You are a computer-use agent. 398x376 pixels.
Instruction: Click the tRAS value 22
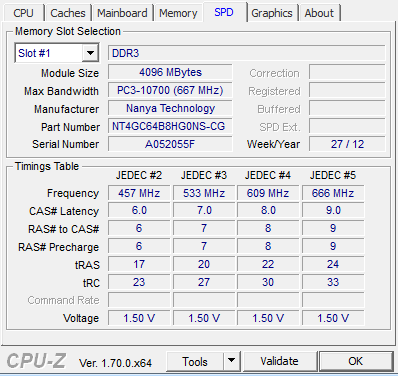(x=268, y=264)
